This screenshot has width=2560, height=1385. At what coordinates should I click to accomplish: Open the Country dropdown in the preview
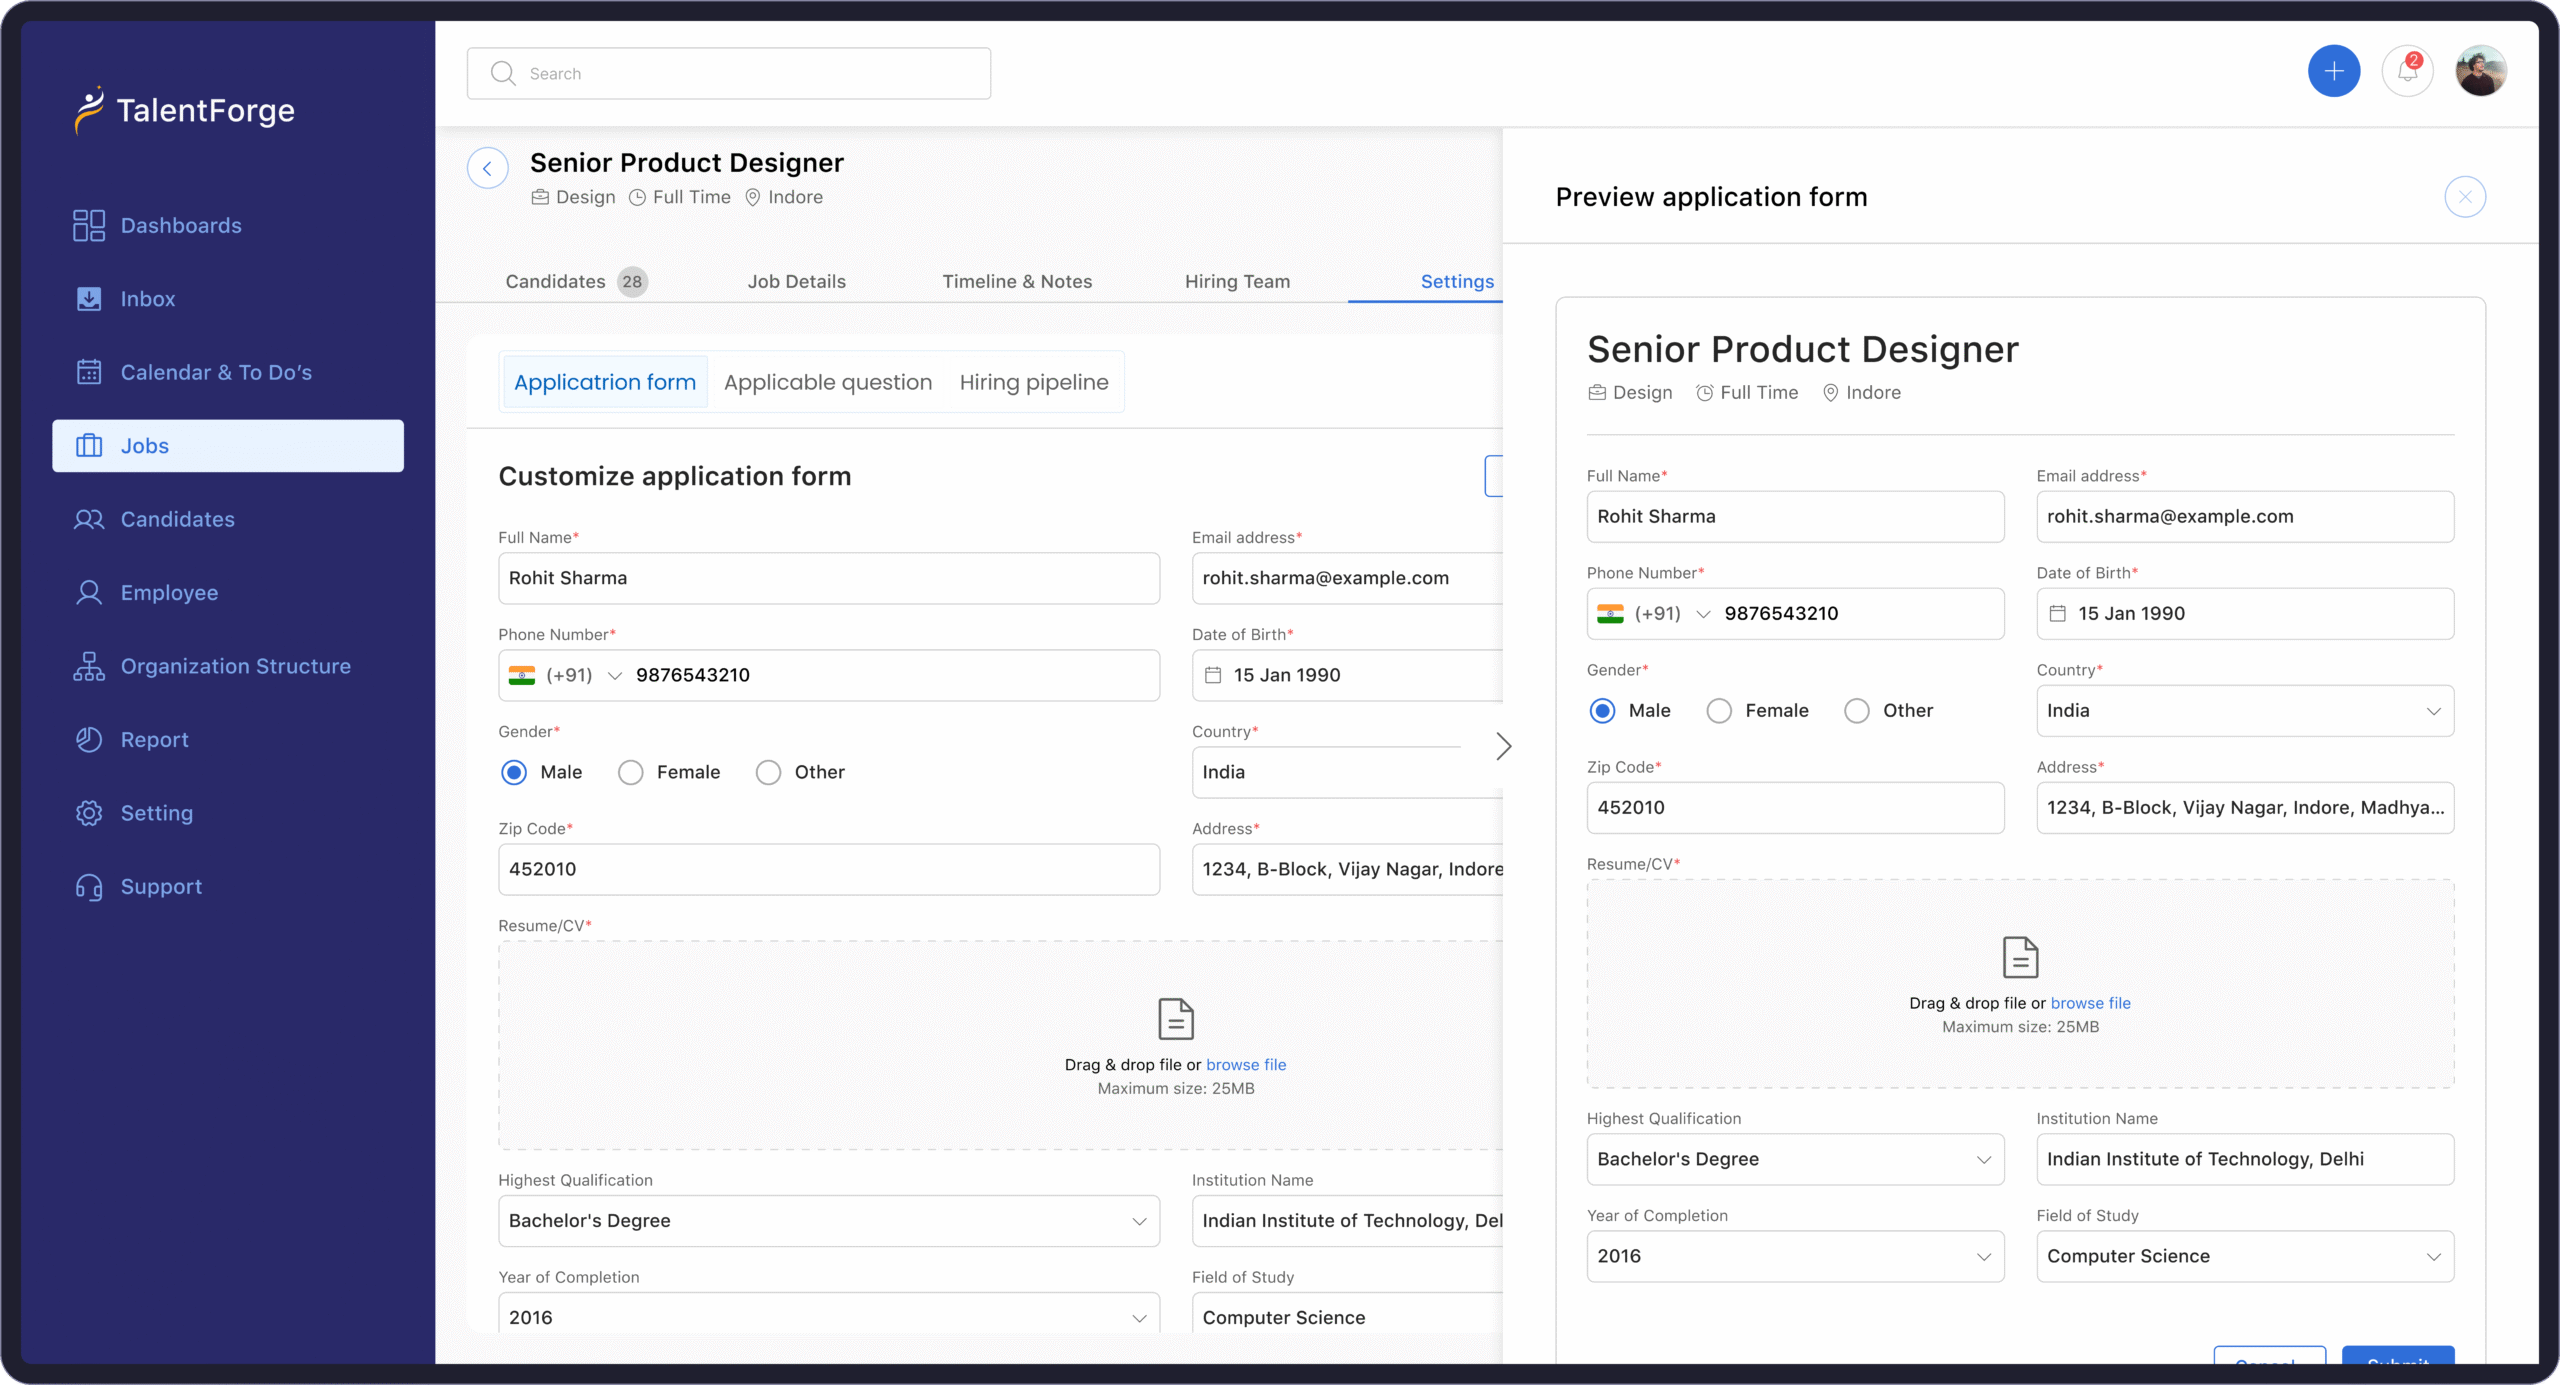pyautogui.click(x=2245, y=711)
